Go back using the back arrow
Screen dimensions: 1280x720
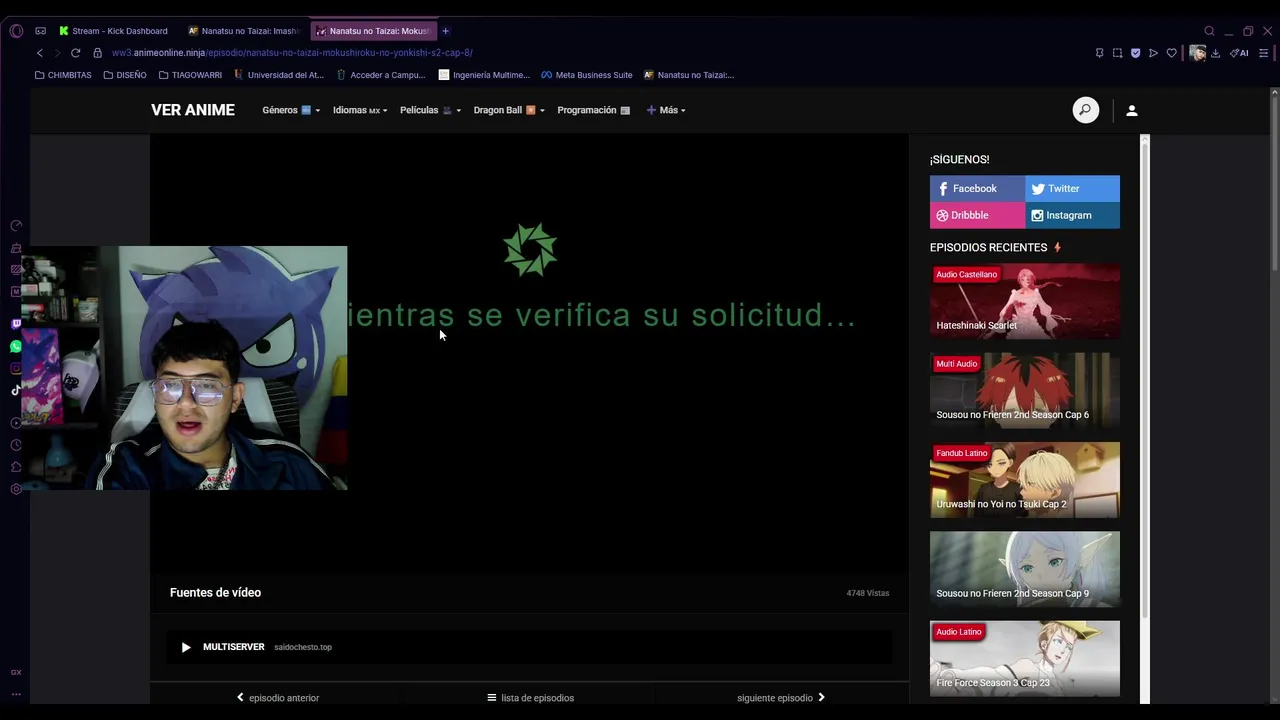(40, 53)
